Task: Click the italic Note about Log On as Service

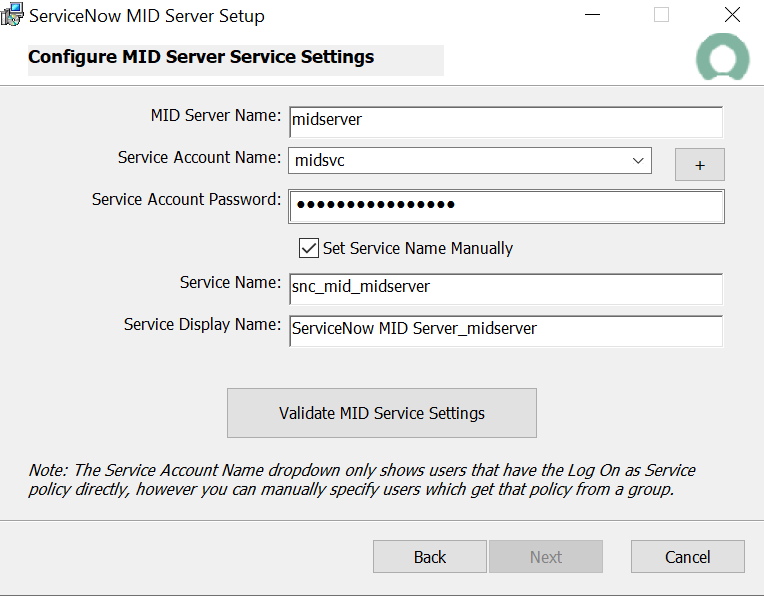Action: 362,480
